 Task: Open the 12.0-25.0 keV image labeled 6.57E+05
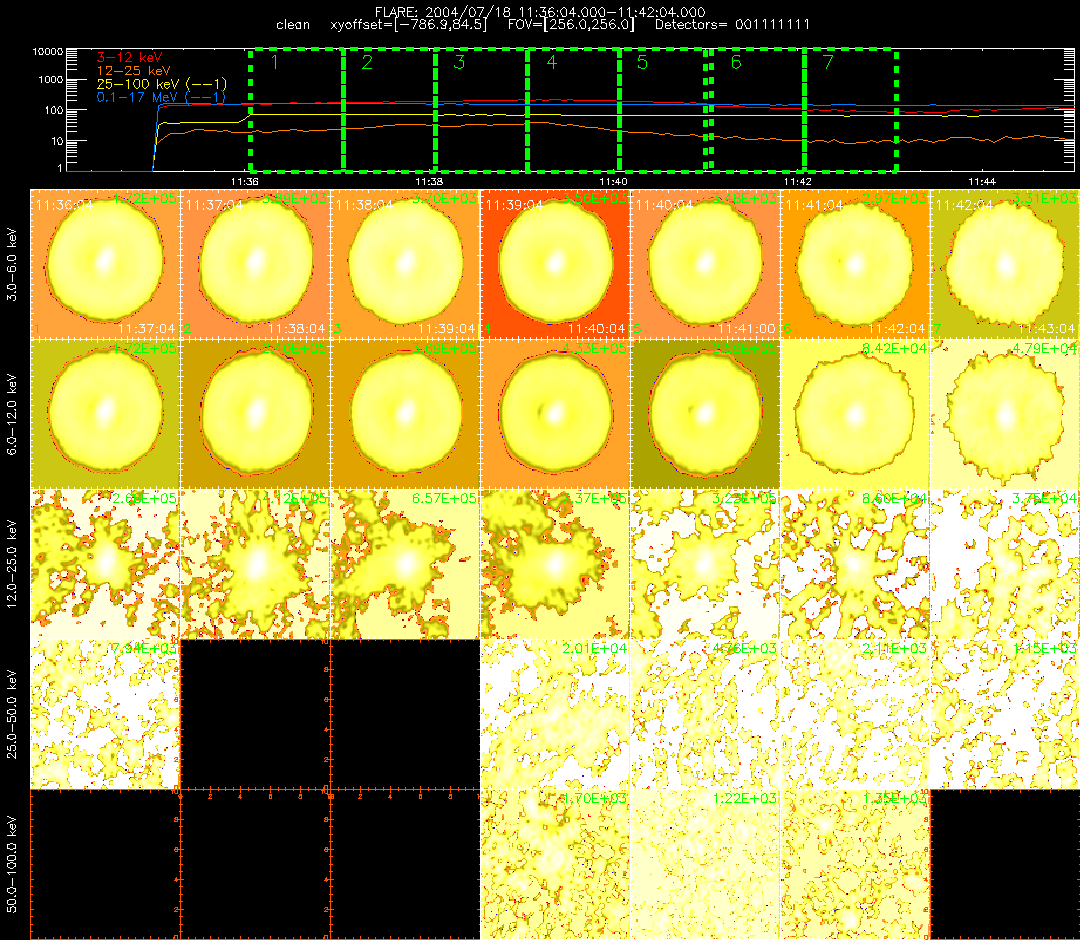point(405,564)
